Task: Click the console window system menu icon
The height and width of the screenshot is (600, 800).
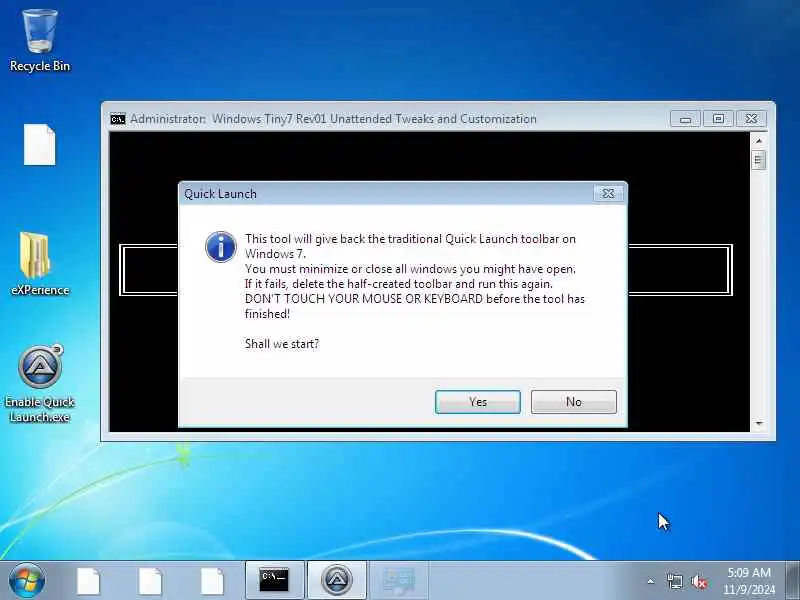Action: pyautogui.click(x=117, y=119)
